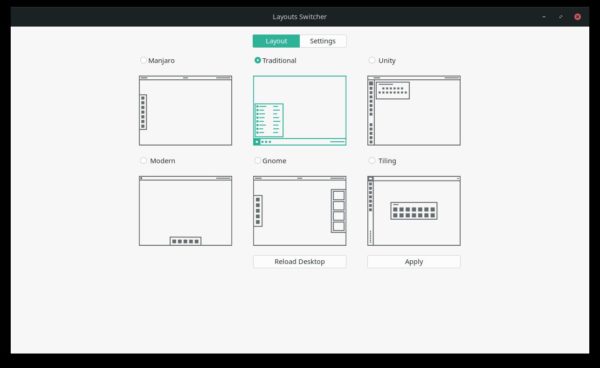Open the Layout tab
The height and width of the screenshot is (368, 600).
(276, 41)
